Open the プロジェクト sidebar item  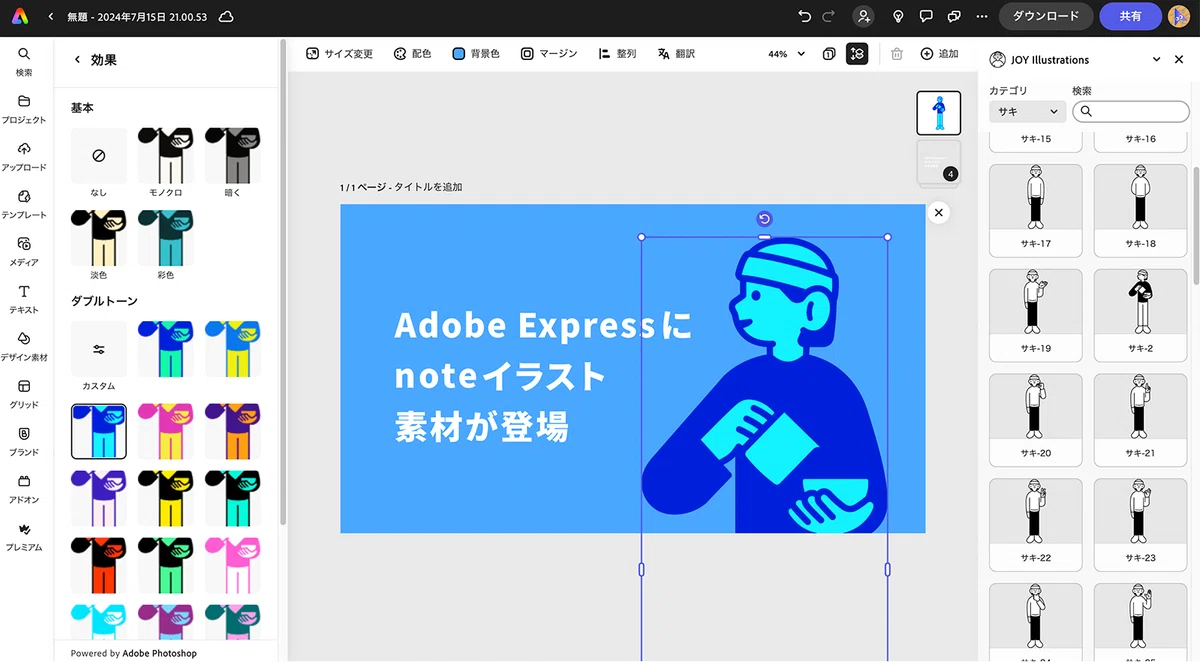24,108
